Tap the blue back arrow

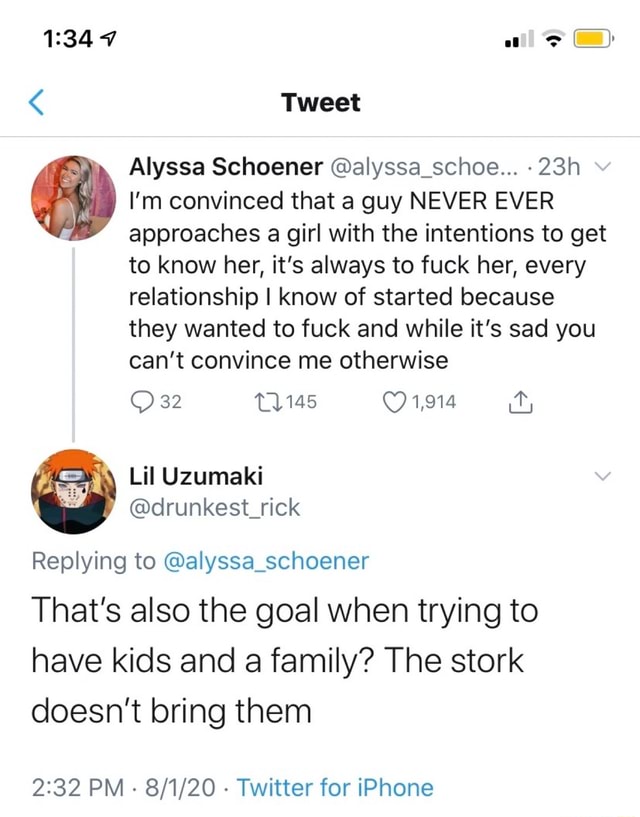coord(37,102)
